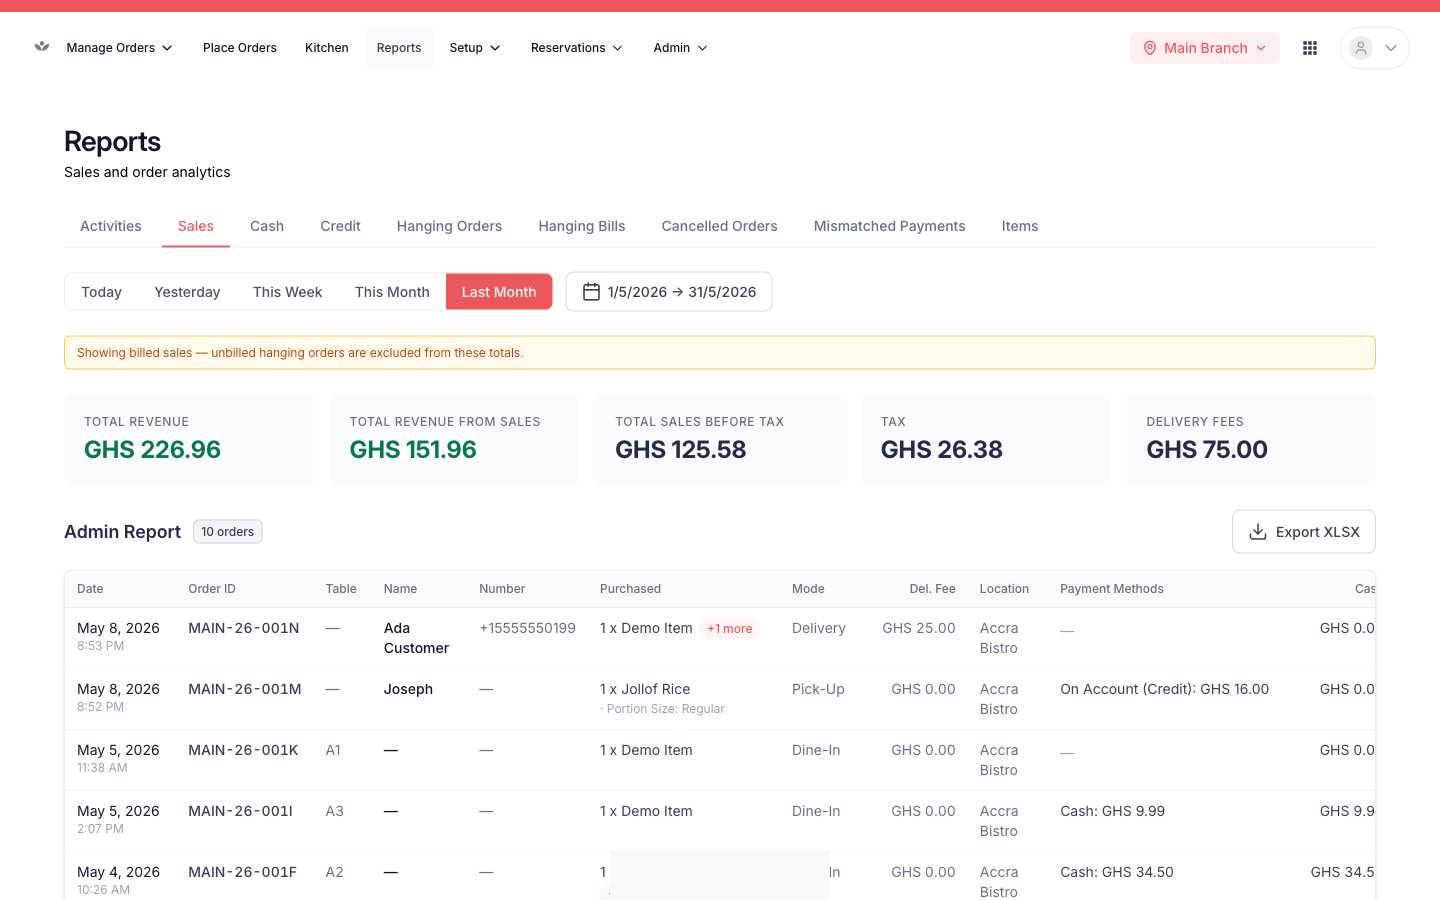Filter by Yesterday
Viewport: 1440px width, 900px height.
[187, 292]
